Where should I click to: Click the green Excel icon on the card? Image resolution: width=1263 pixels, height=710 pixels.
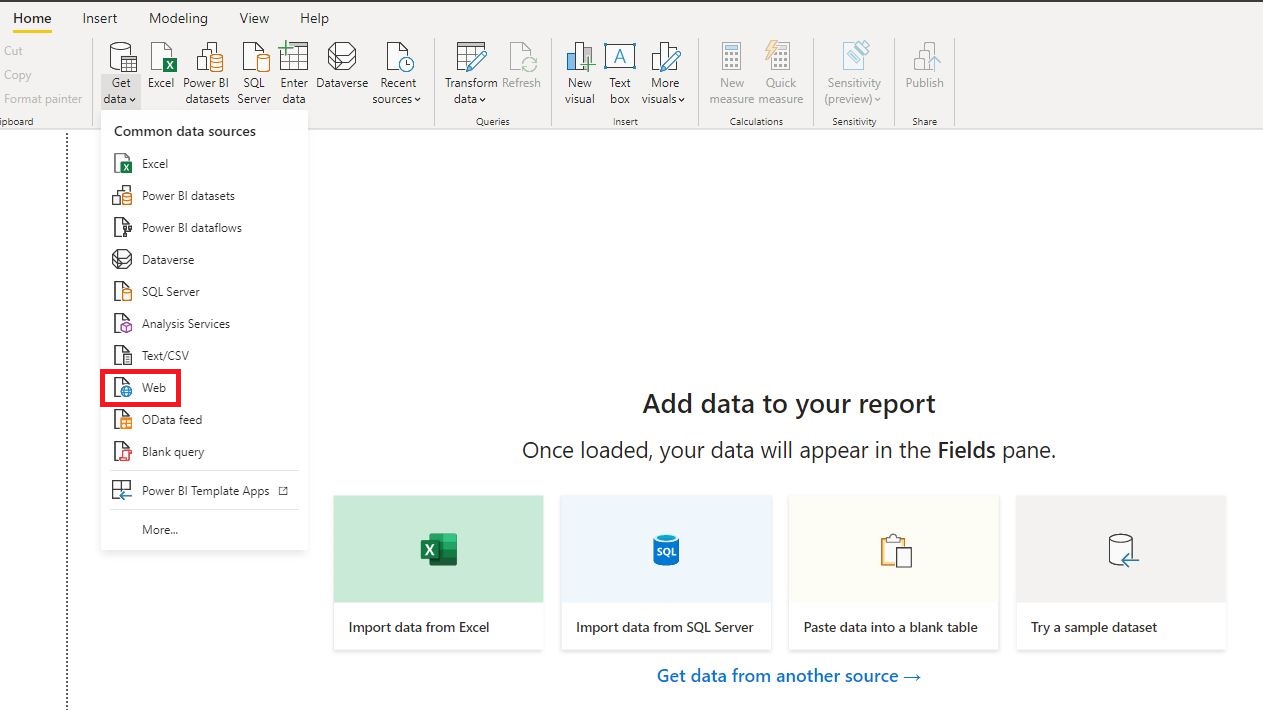439,549
